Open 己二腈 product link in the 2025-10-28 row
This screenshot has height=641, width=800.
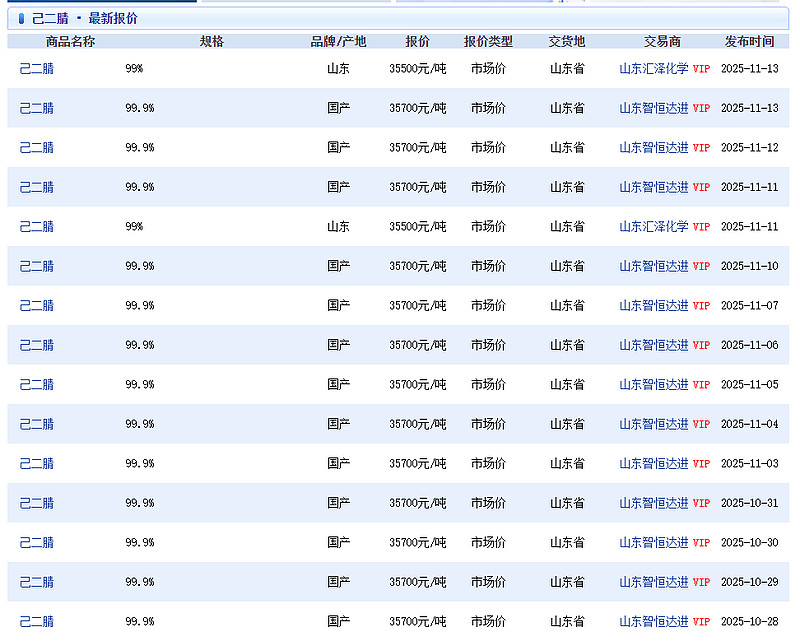pos(37,622)
